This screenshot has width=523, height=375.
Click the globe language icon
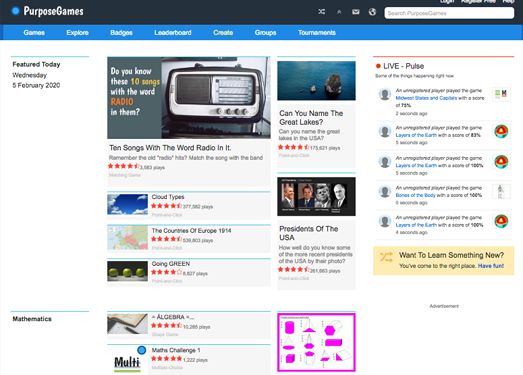click(372, 12)
